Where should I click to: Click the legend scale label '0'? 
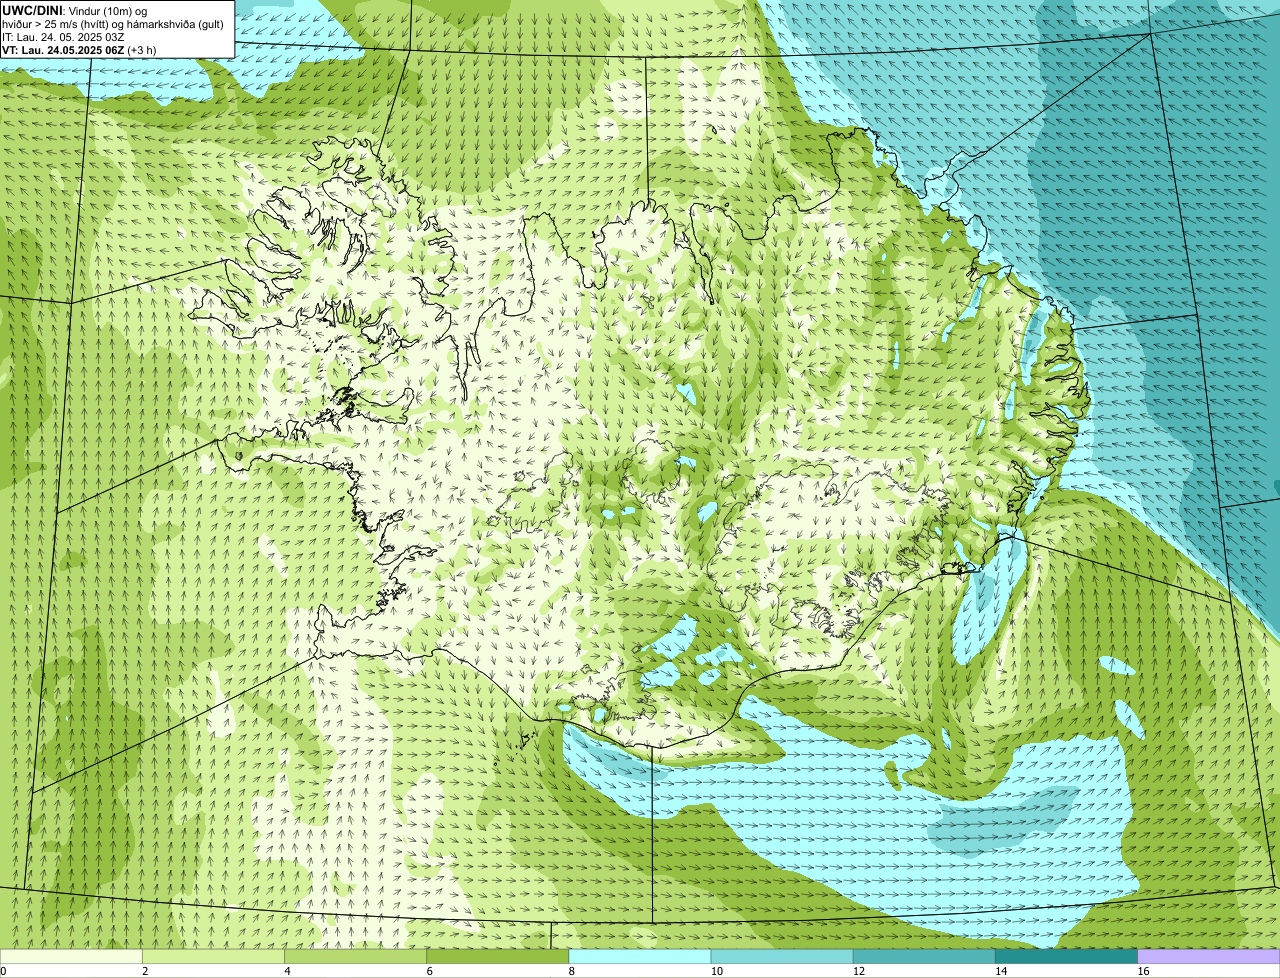tap(3, 971)
